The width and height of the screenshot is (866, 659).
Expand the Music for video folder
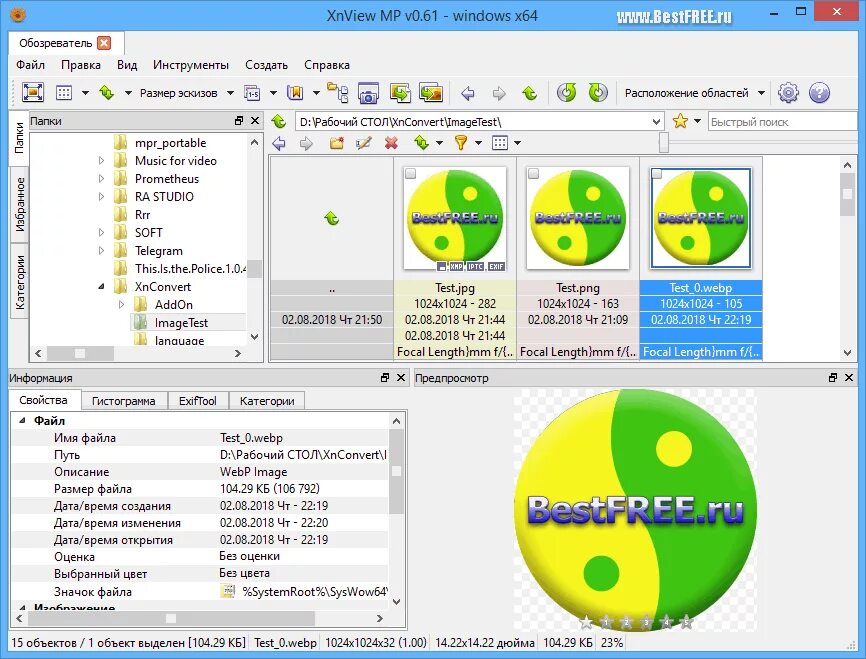pyautogui.click(x=102, y=161)
